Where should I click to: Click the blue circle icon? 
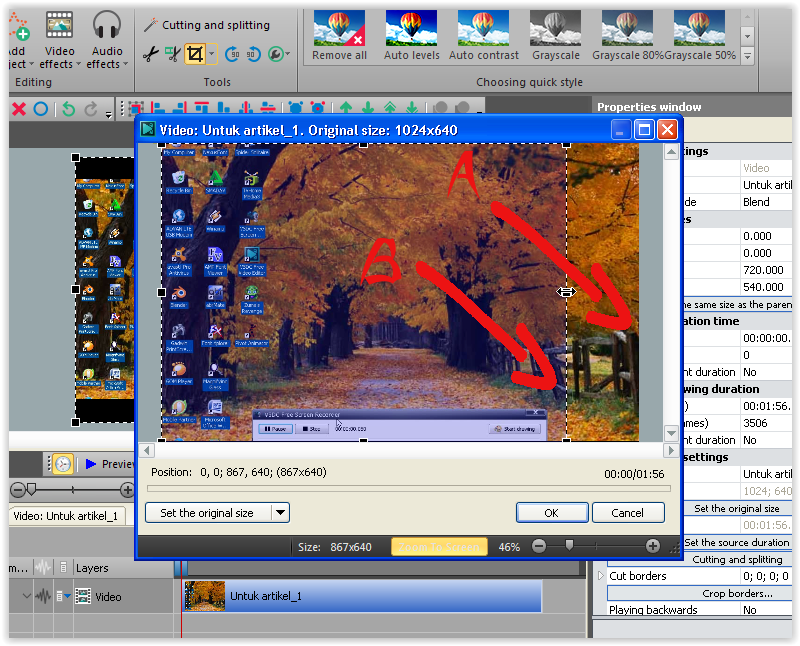[41, 109]
